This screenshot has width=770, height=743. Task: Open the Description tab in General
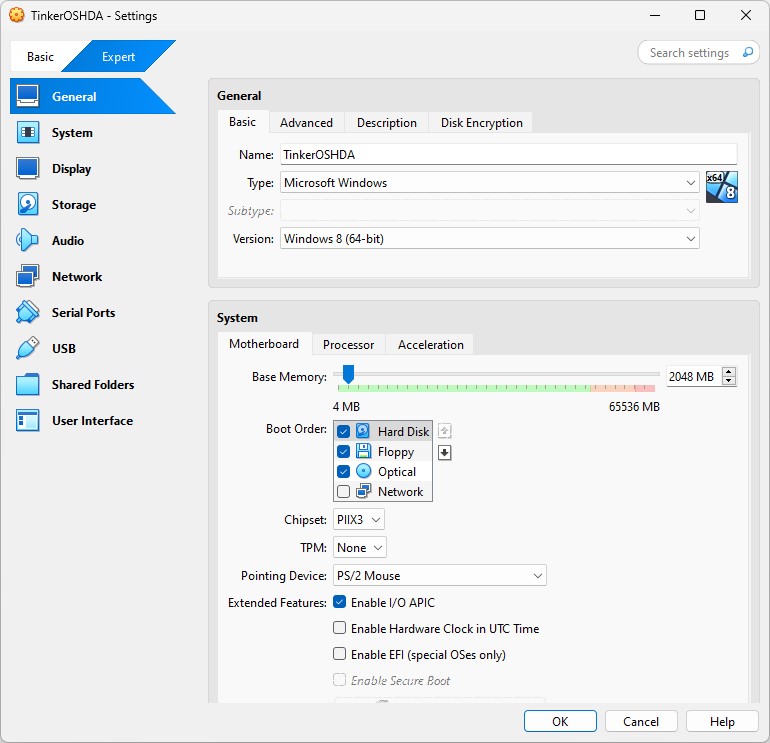pyautogui.click(x=386, y=122)
